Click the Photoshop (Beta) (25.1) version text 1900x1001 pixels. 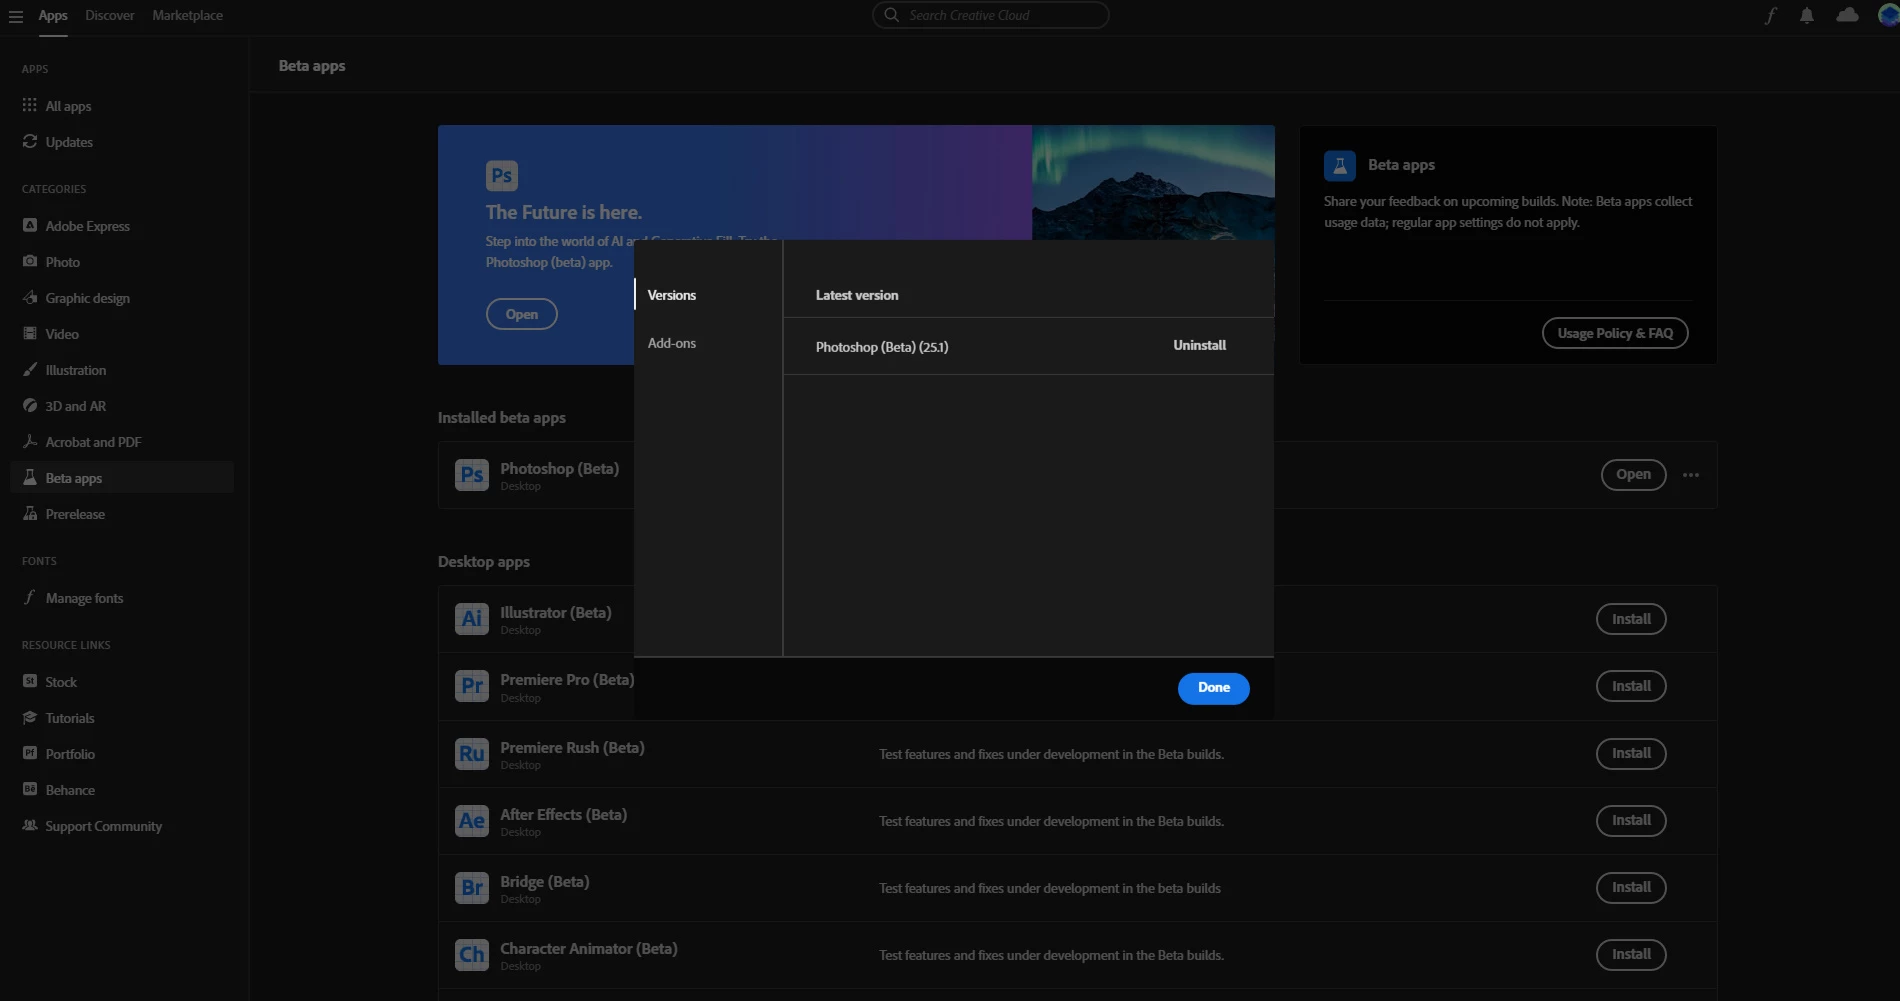point(882,347)
